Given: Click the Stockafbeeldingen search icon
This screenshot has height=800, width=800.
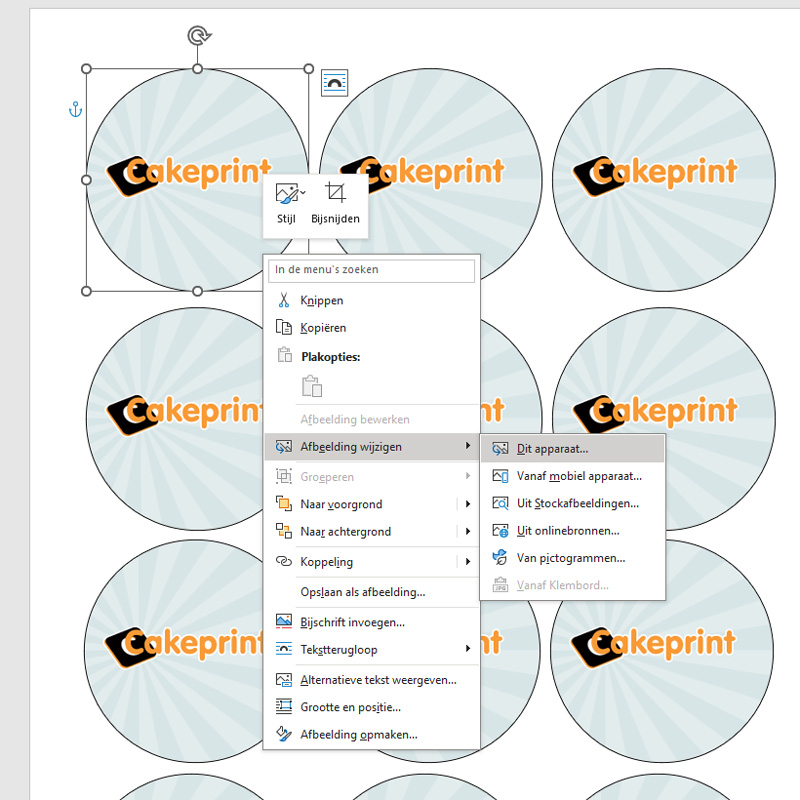Looking at the screenshot, I should [500, 503].
